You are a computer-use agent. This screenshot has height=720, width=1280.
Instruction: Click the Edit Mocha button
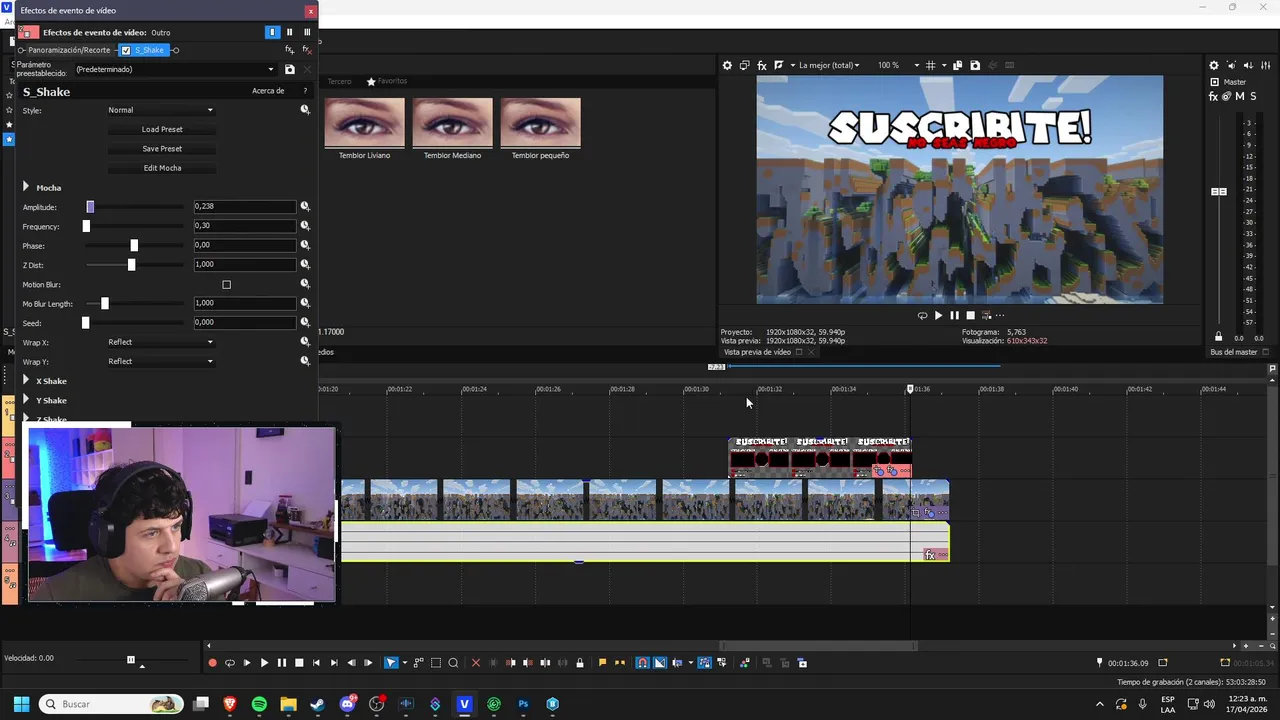tap(162, 168)
